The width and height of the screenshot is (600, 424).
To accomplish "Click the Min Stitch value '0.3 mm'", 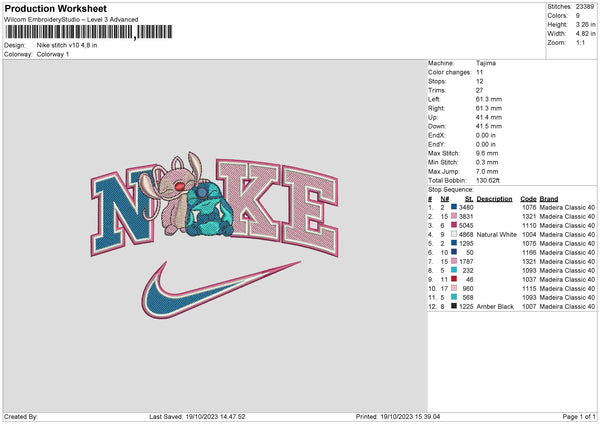I will [487, 162].
